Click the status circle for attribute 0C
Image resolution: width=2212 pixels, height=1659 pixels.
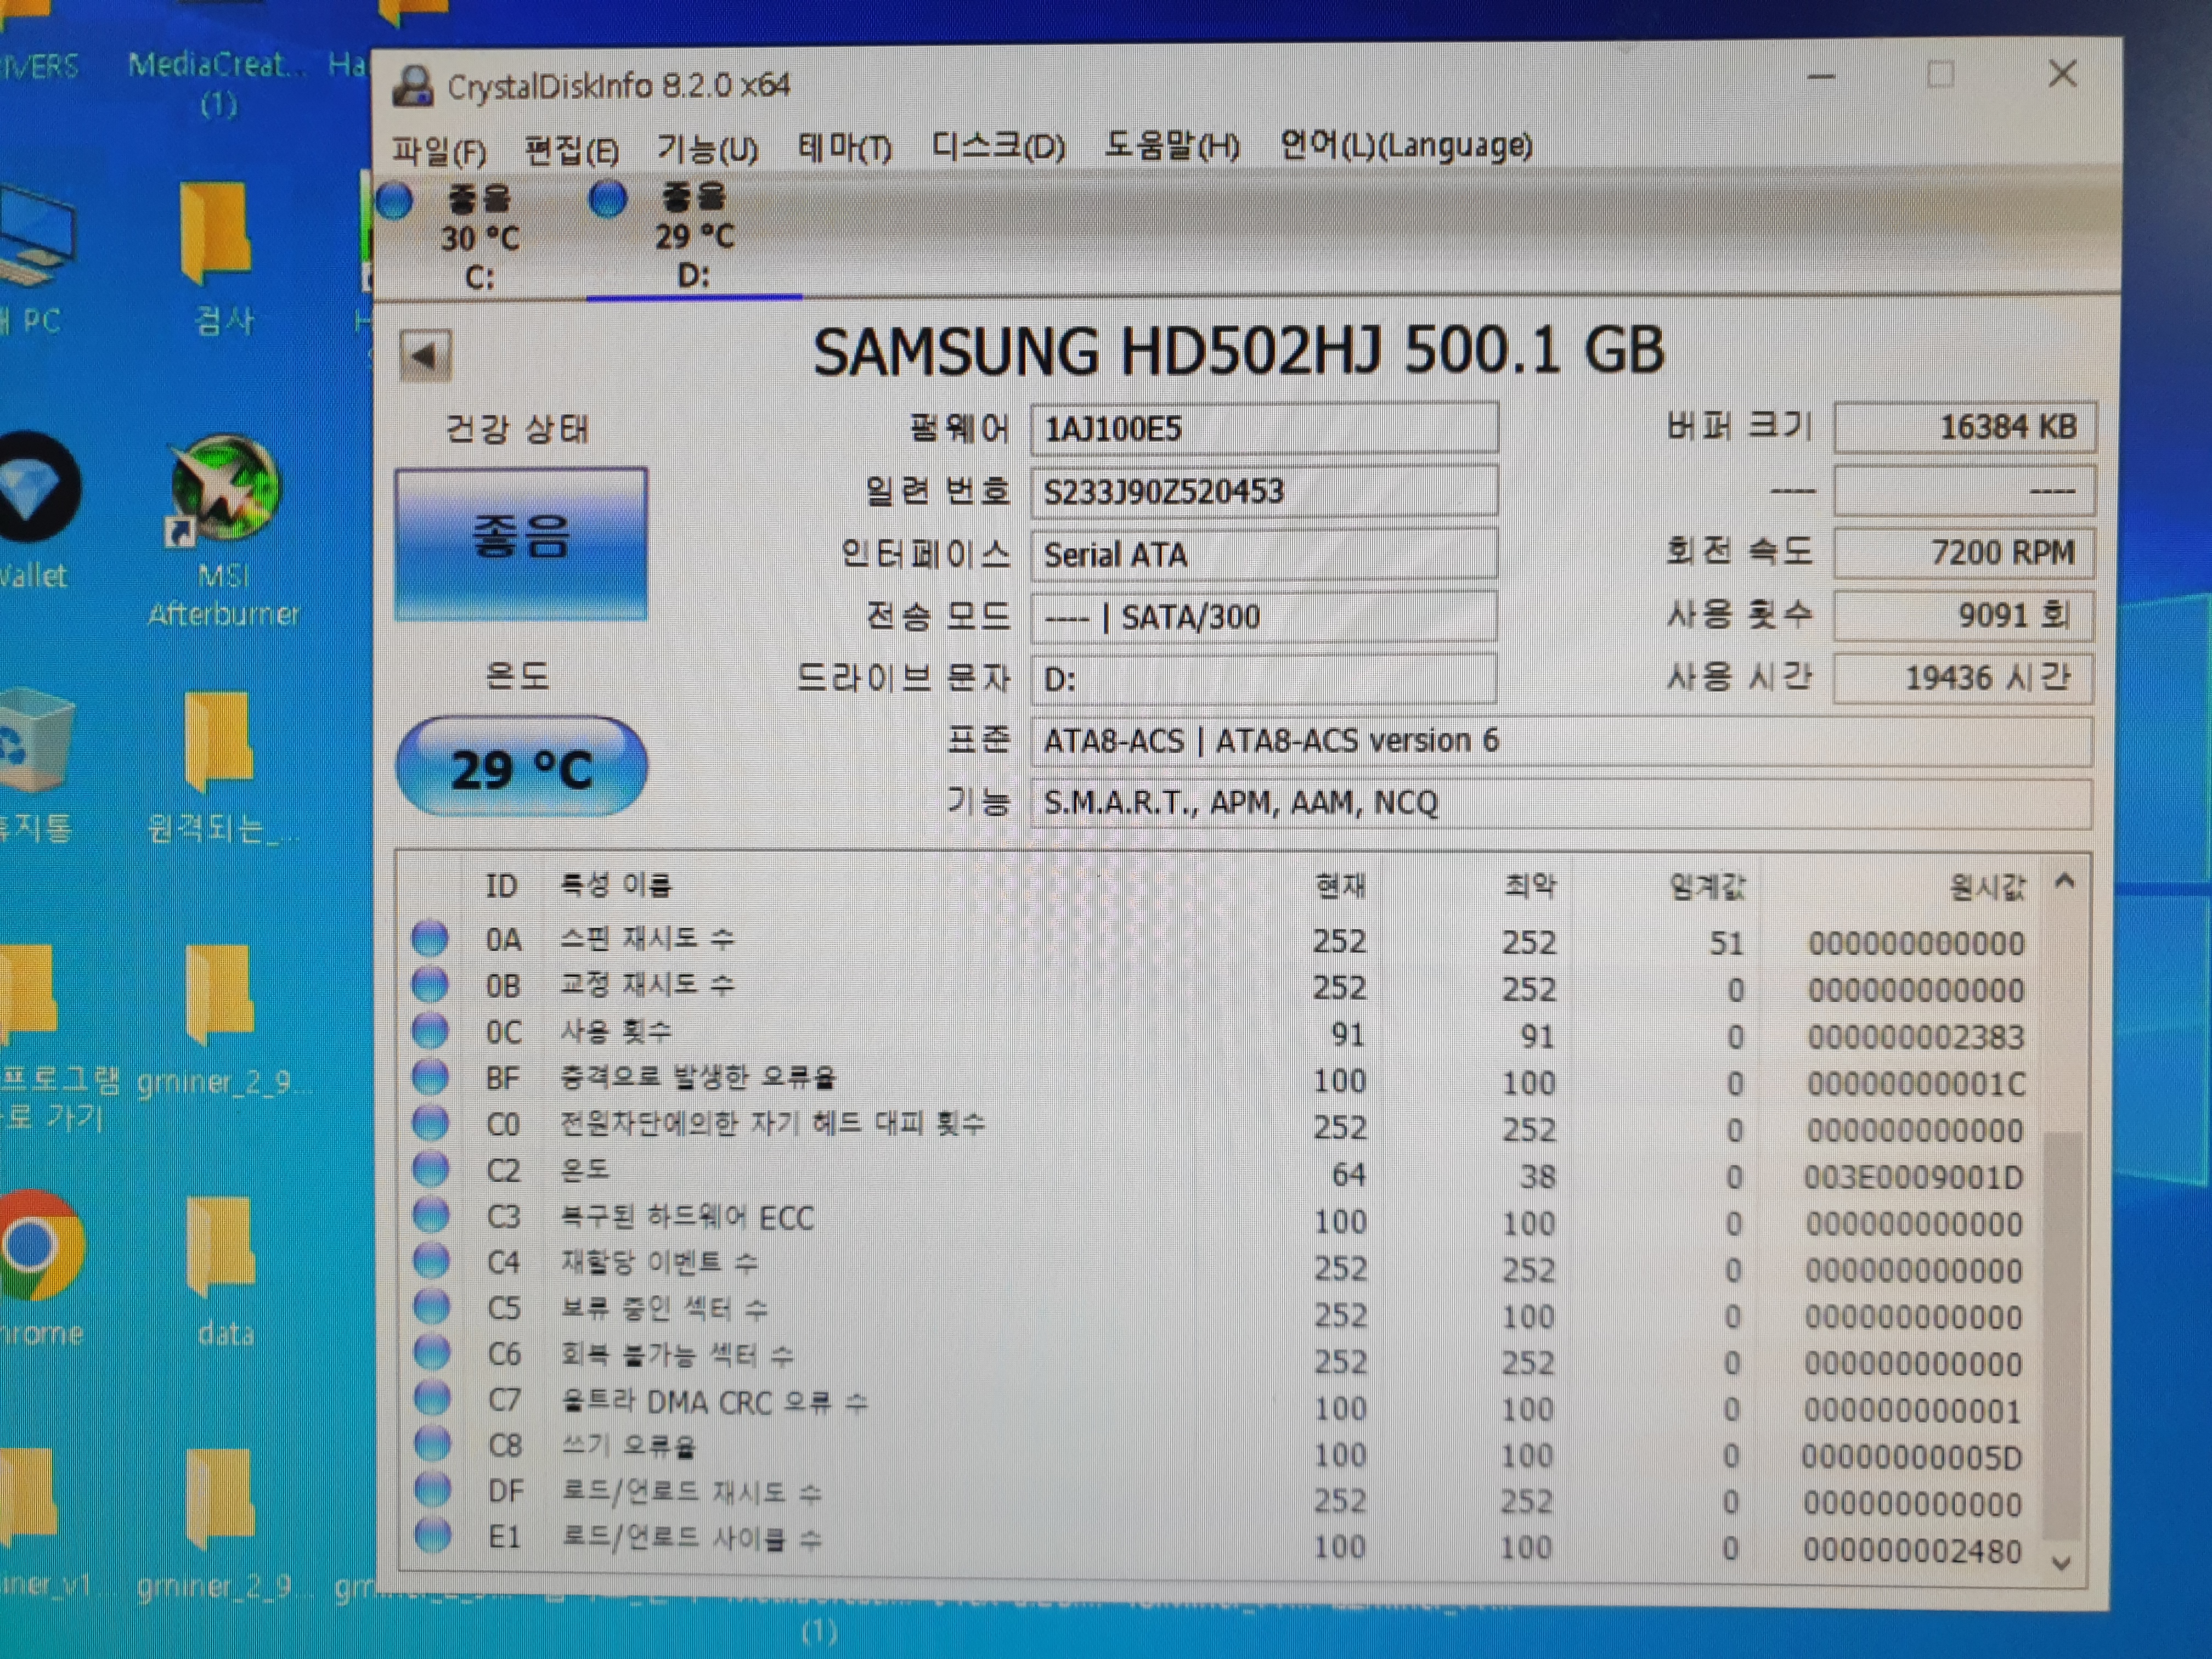point(430,1030)
